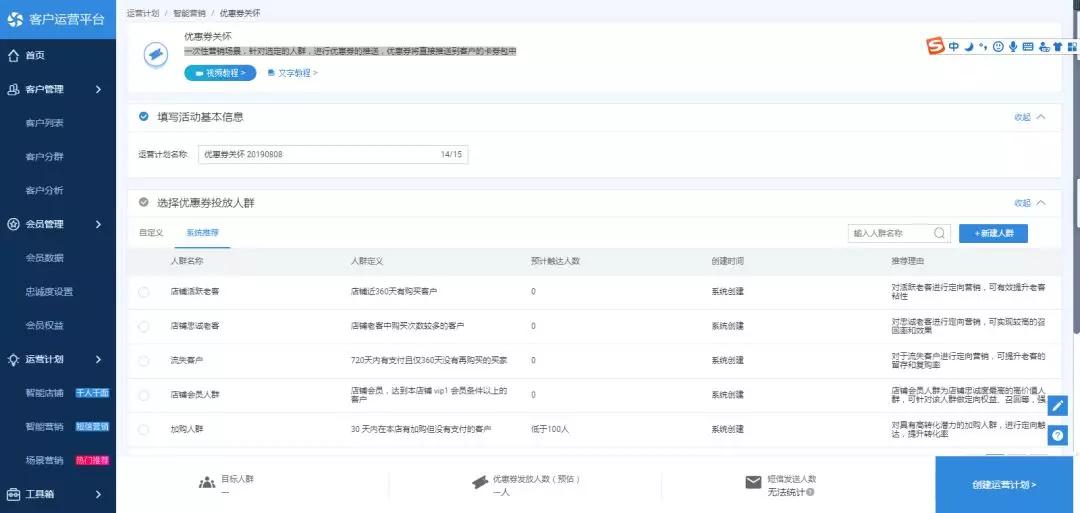Switch to the 自定义 tab
Image resolution: width=1080 pixels, height=513 pixels.
pos(151,233)
